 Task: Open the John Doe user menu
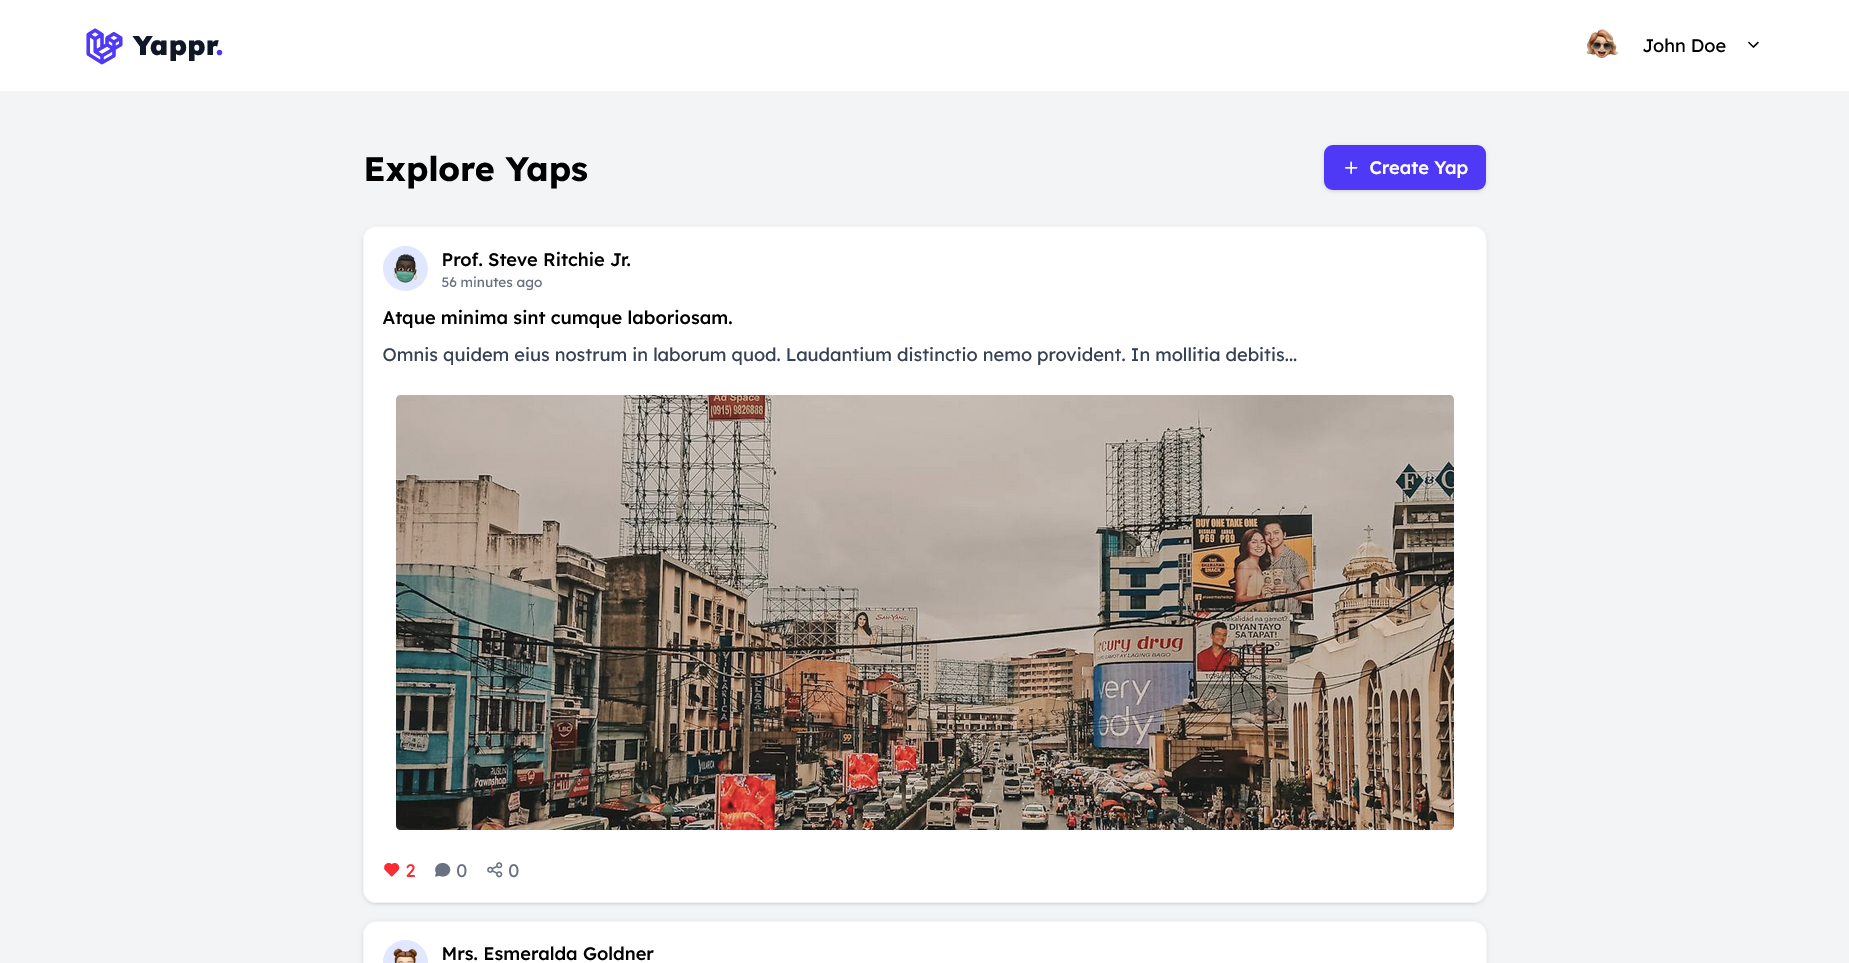[x=1683, y=46]
